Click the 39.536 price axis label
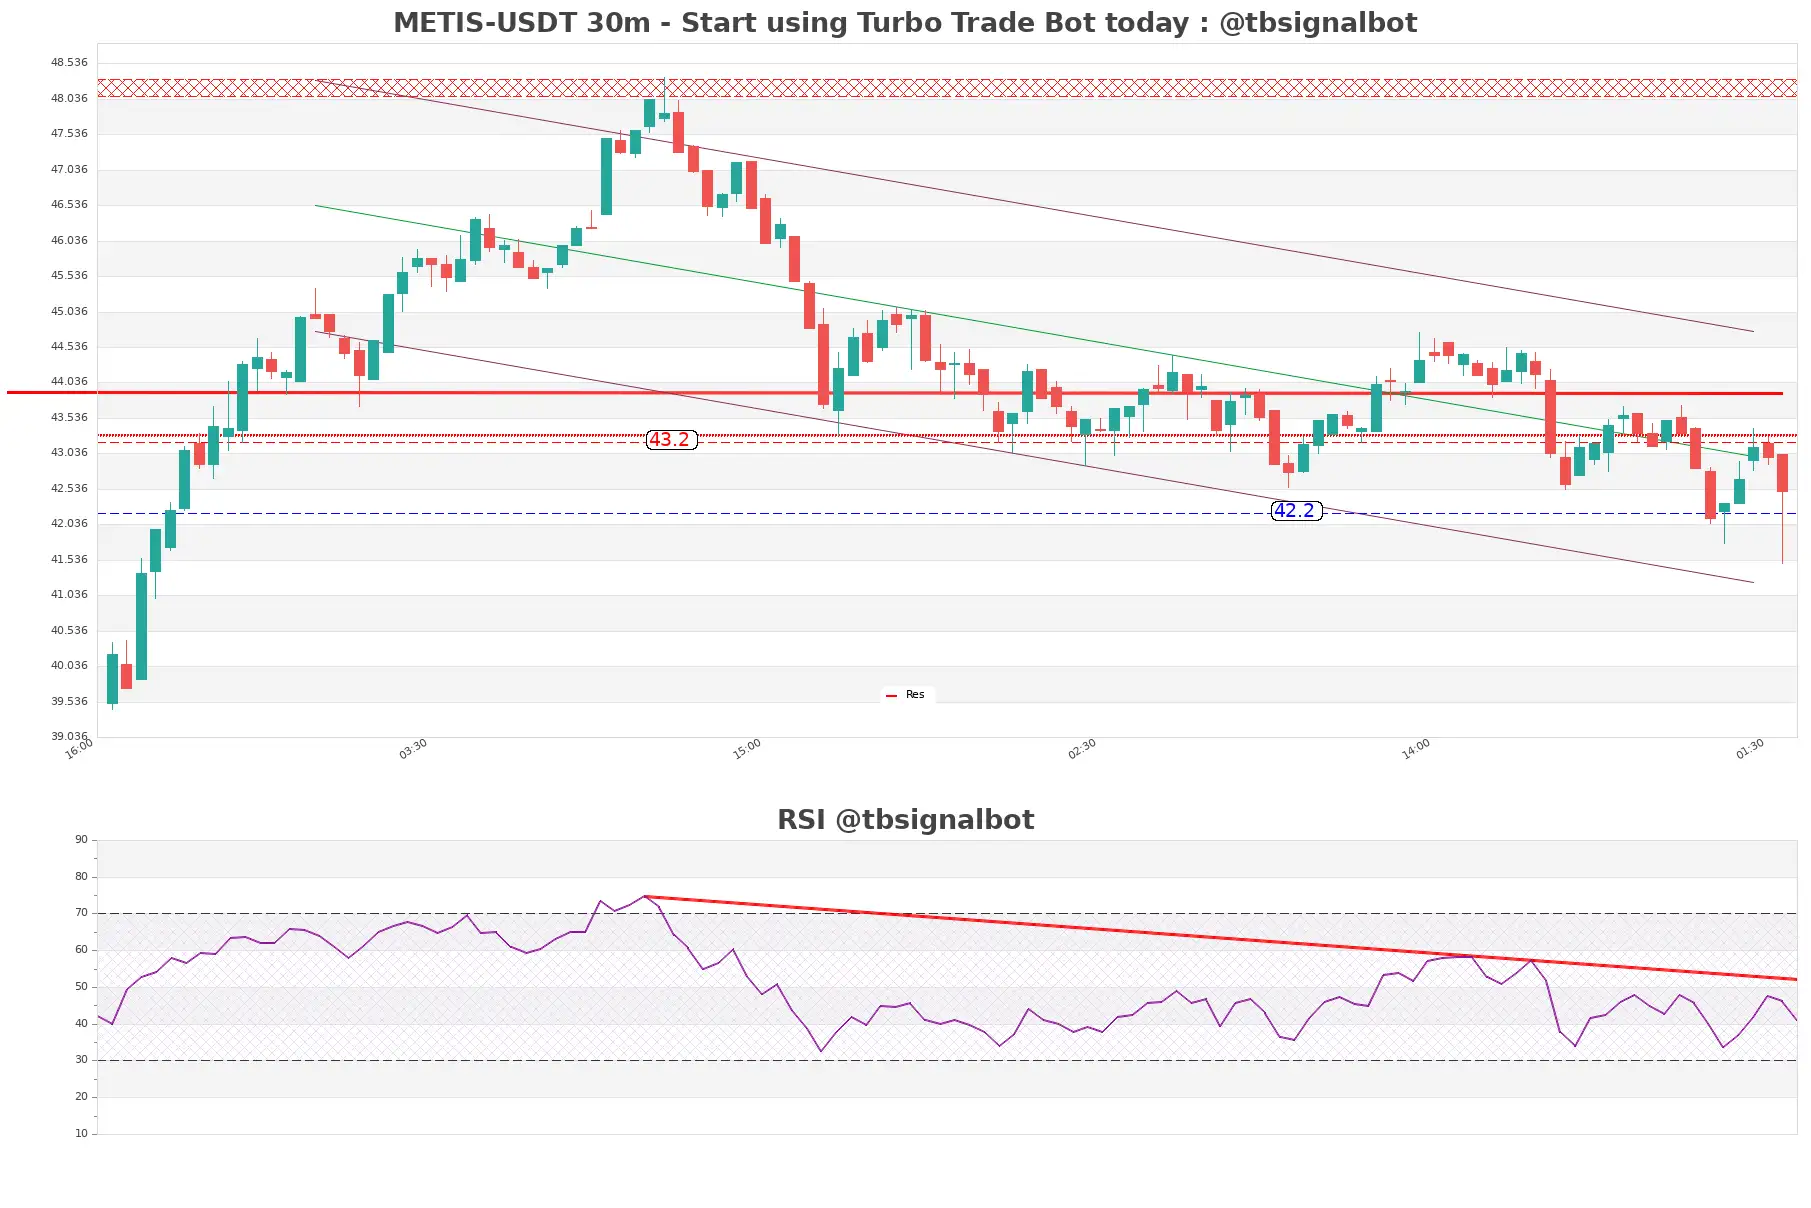 point(69,701)
